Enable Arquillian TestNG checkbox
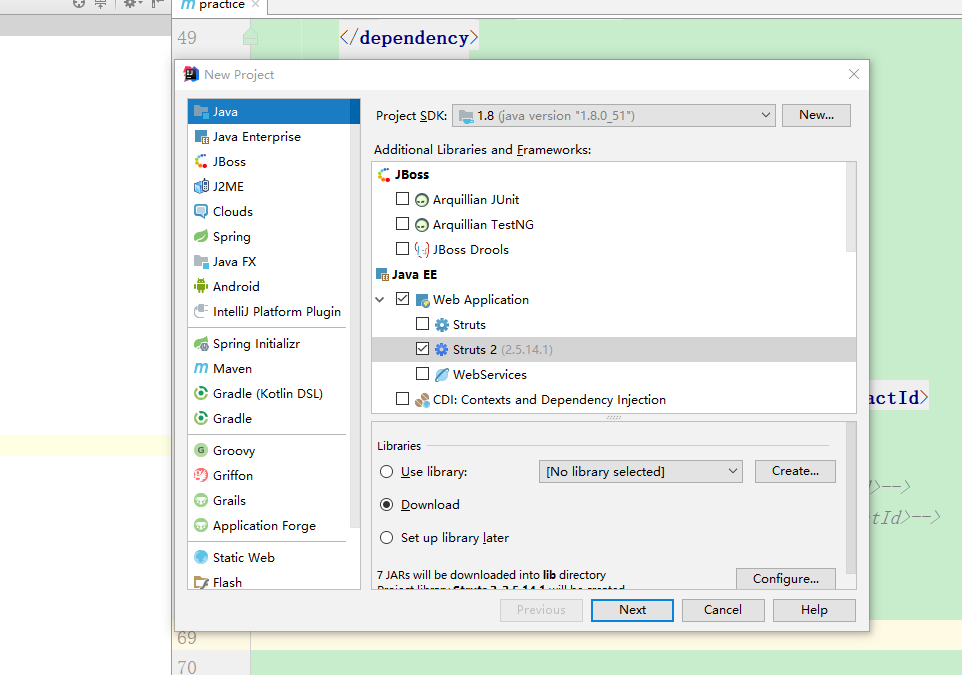 (x=402, y=224)
